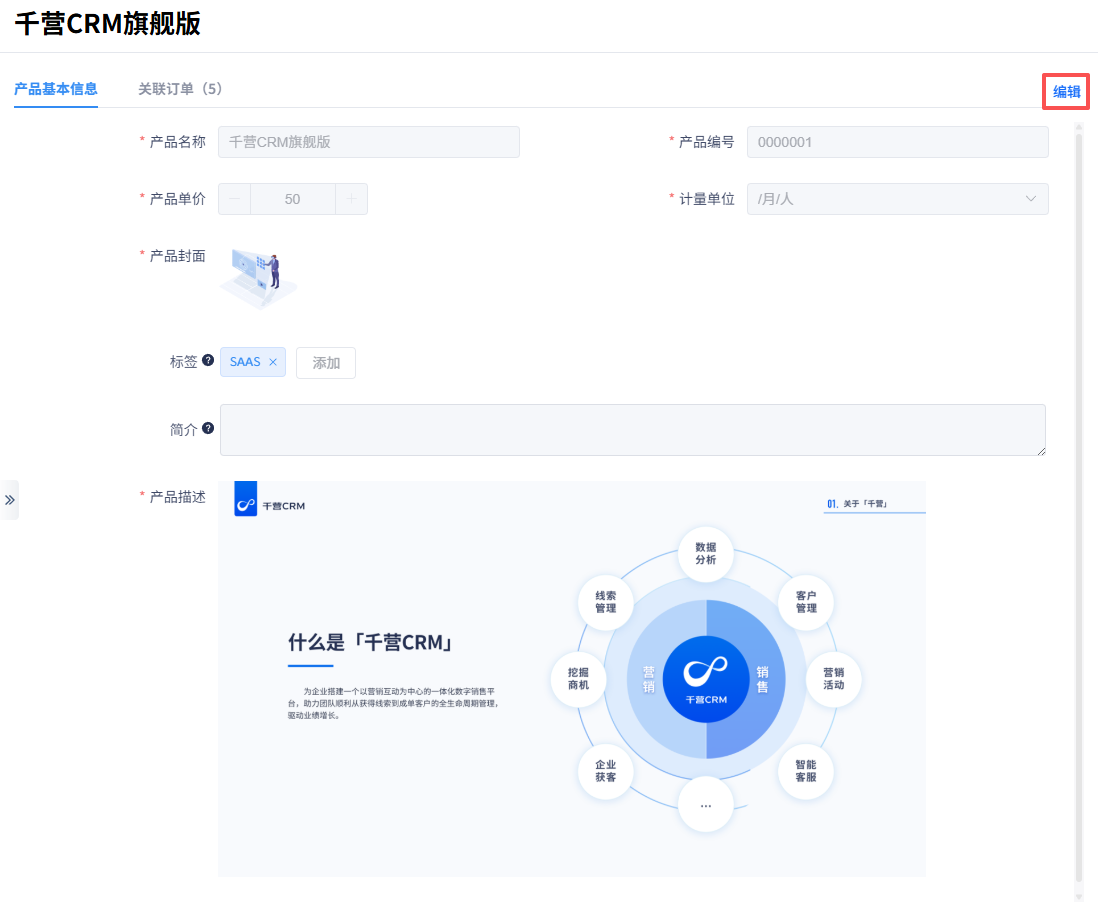The height and width of the screenshot is (911, 1098).
Task: Open the 关联订单 (5) tab
Action: coord(180,89)
